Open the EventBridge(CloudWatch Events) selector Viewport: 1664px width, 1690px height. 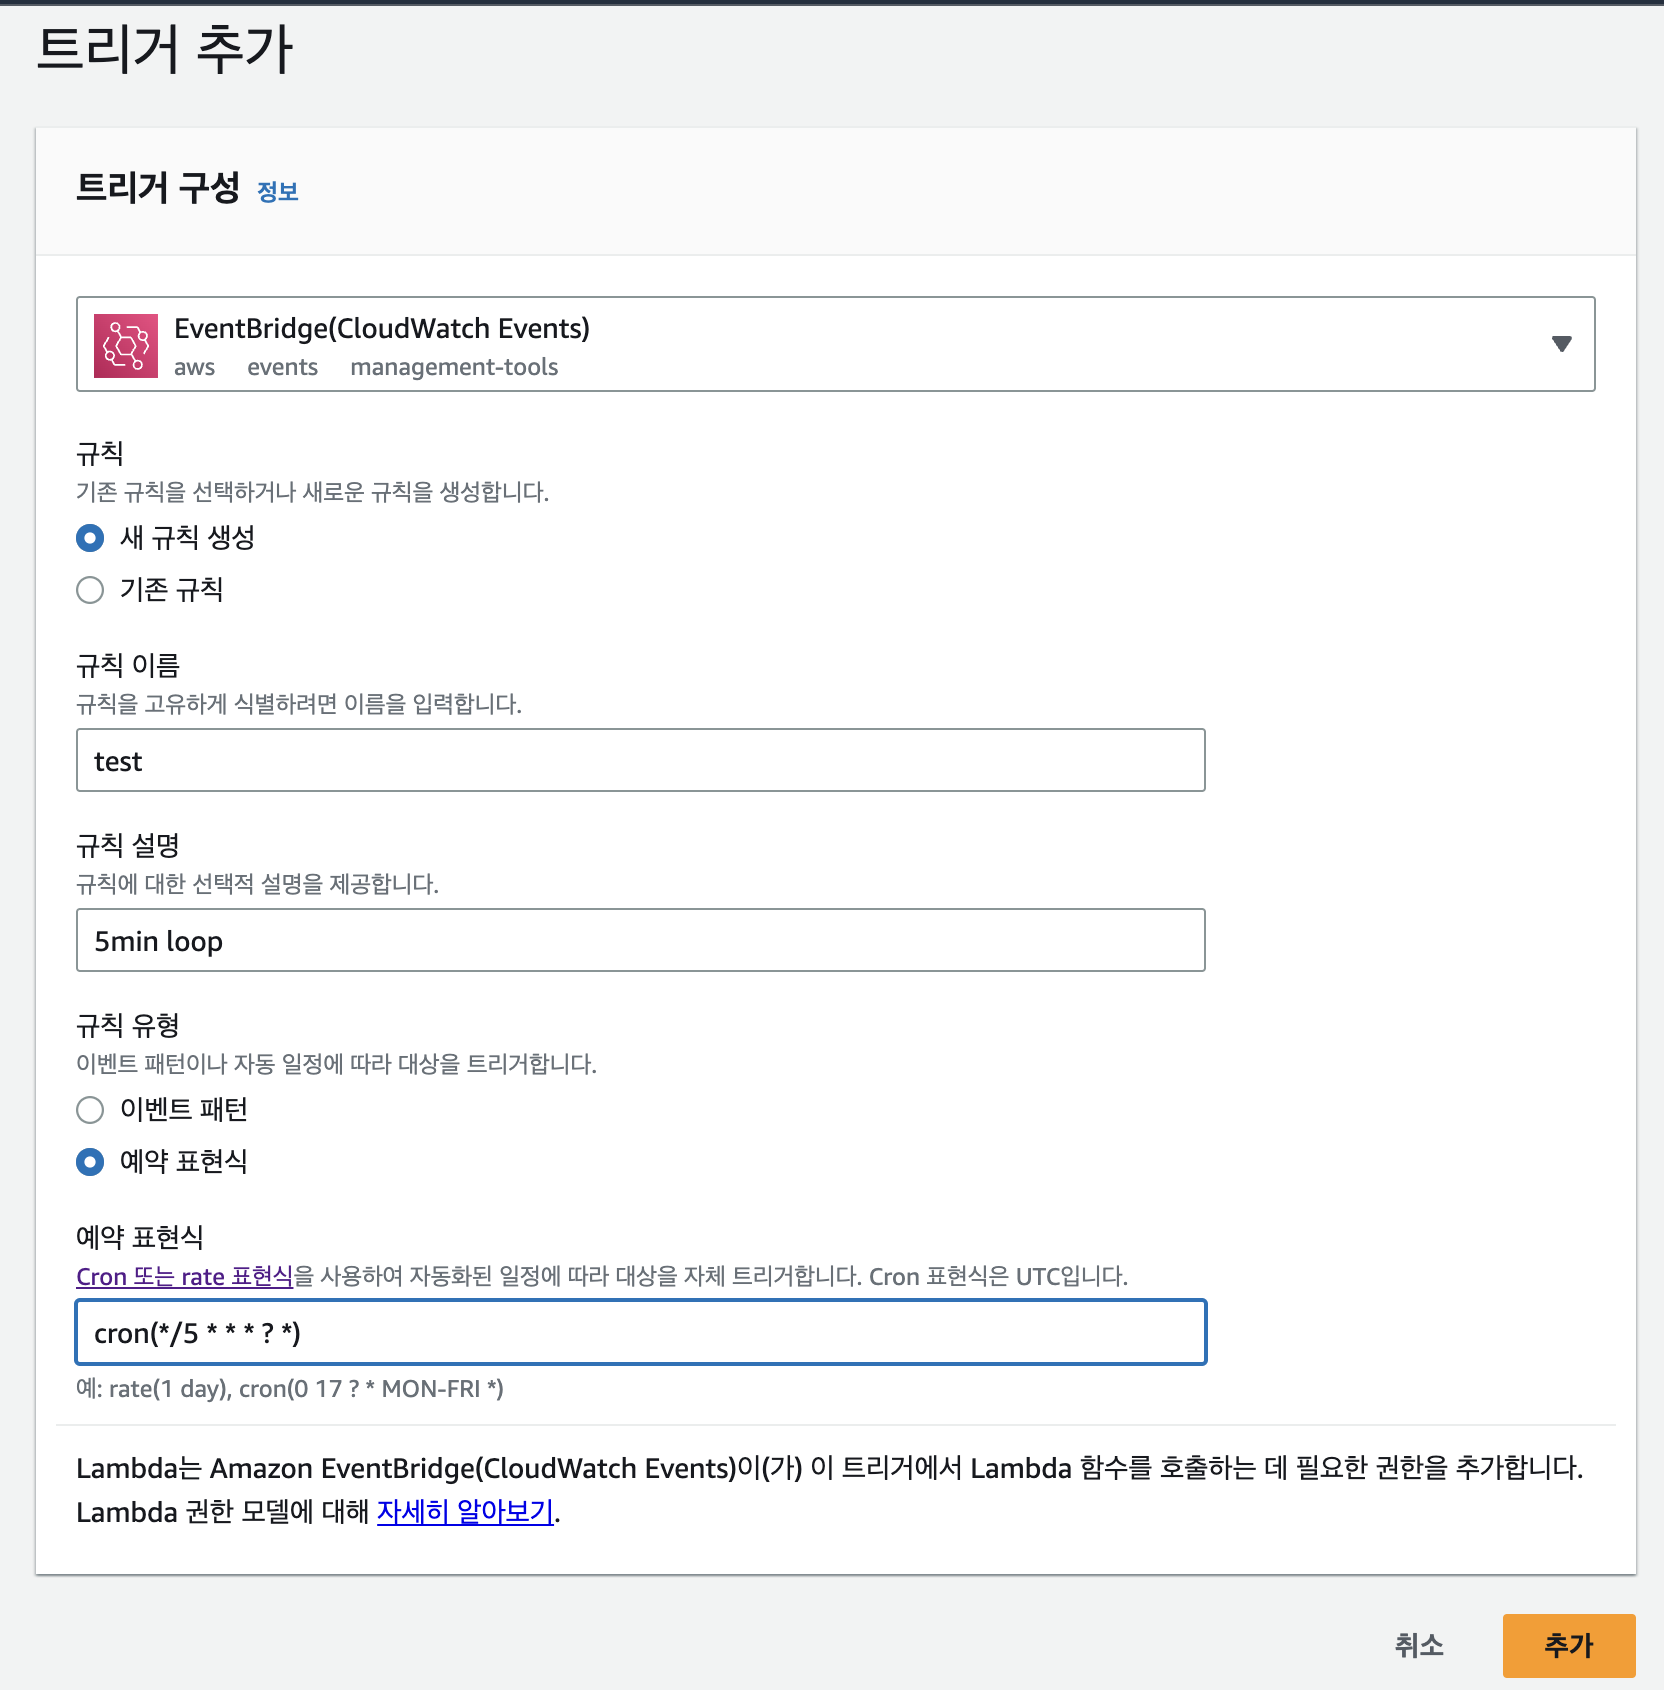tap(835, 344)
